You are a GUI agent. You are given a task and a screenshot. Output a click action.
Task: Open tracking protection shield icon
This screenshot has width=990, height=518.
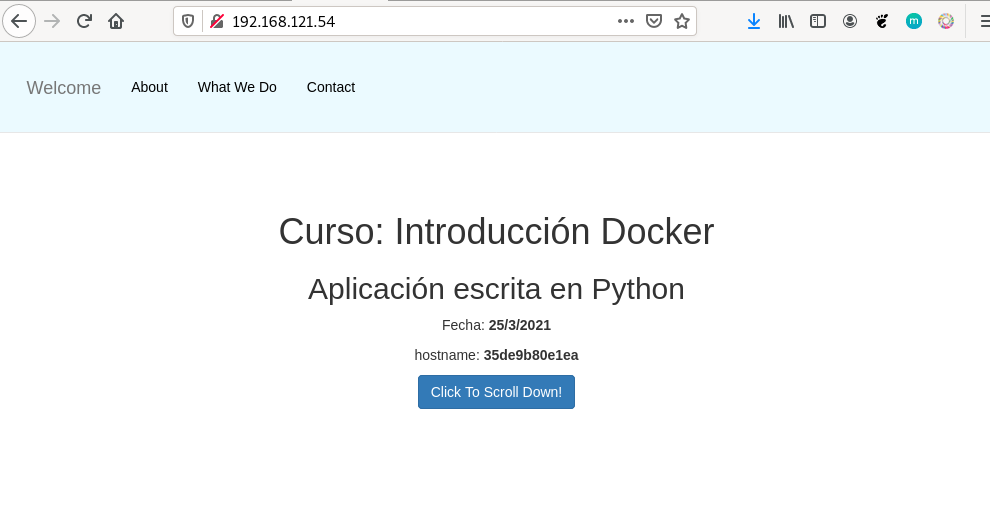(x=189, y=21)
